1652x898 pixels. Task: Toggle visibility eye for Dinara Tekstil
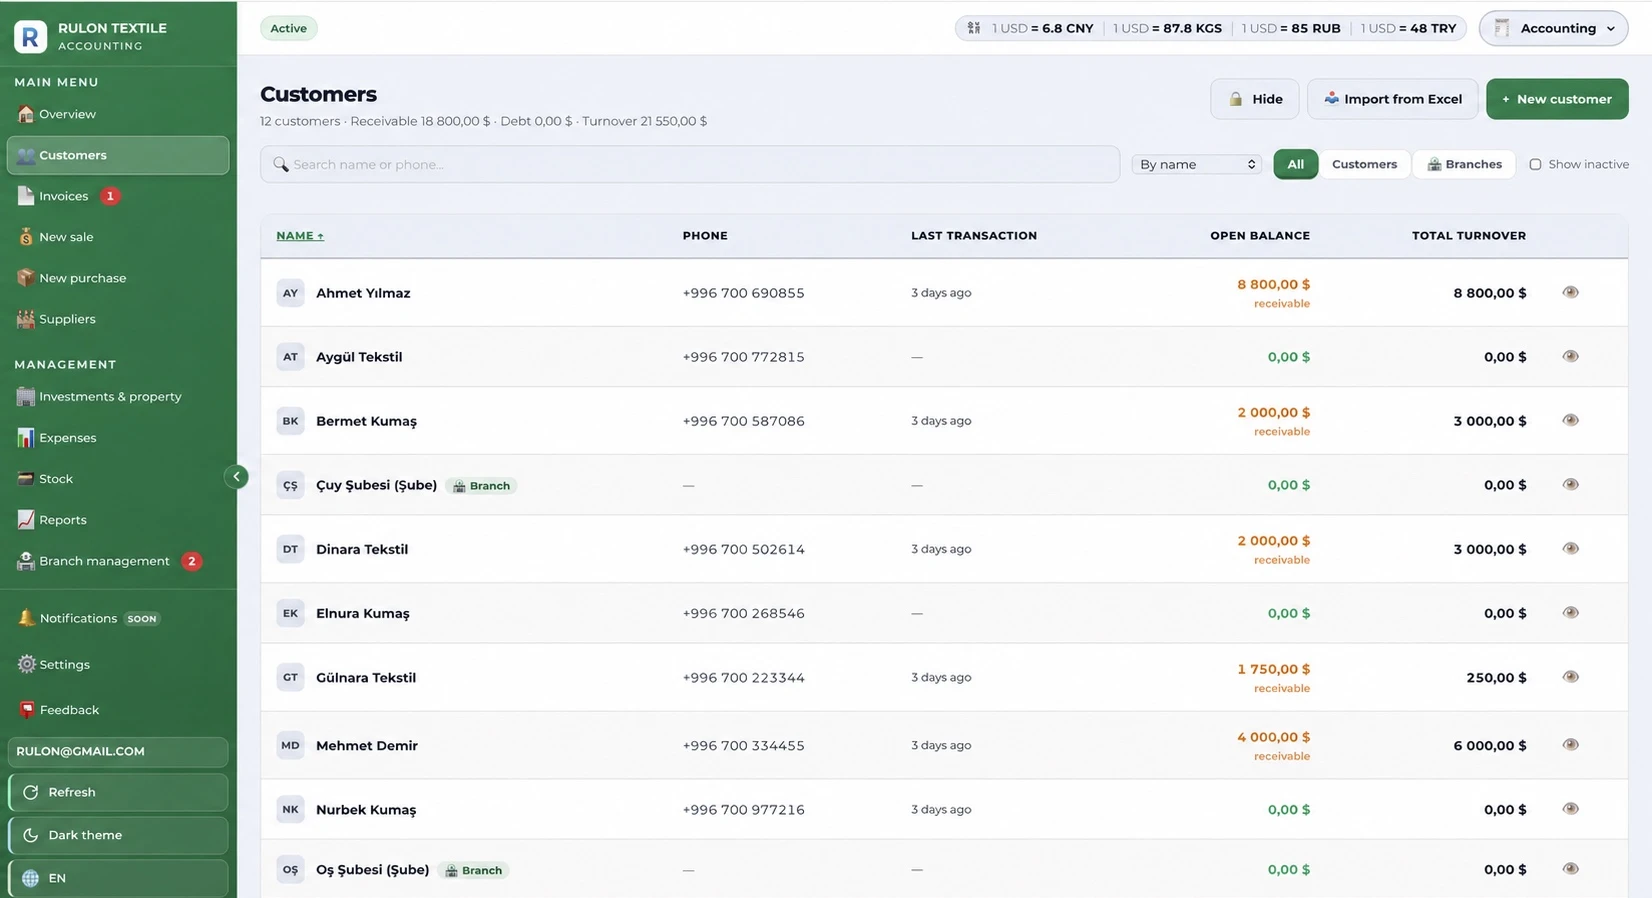pos(1570,549)
